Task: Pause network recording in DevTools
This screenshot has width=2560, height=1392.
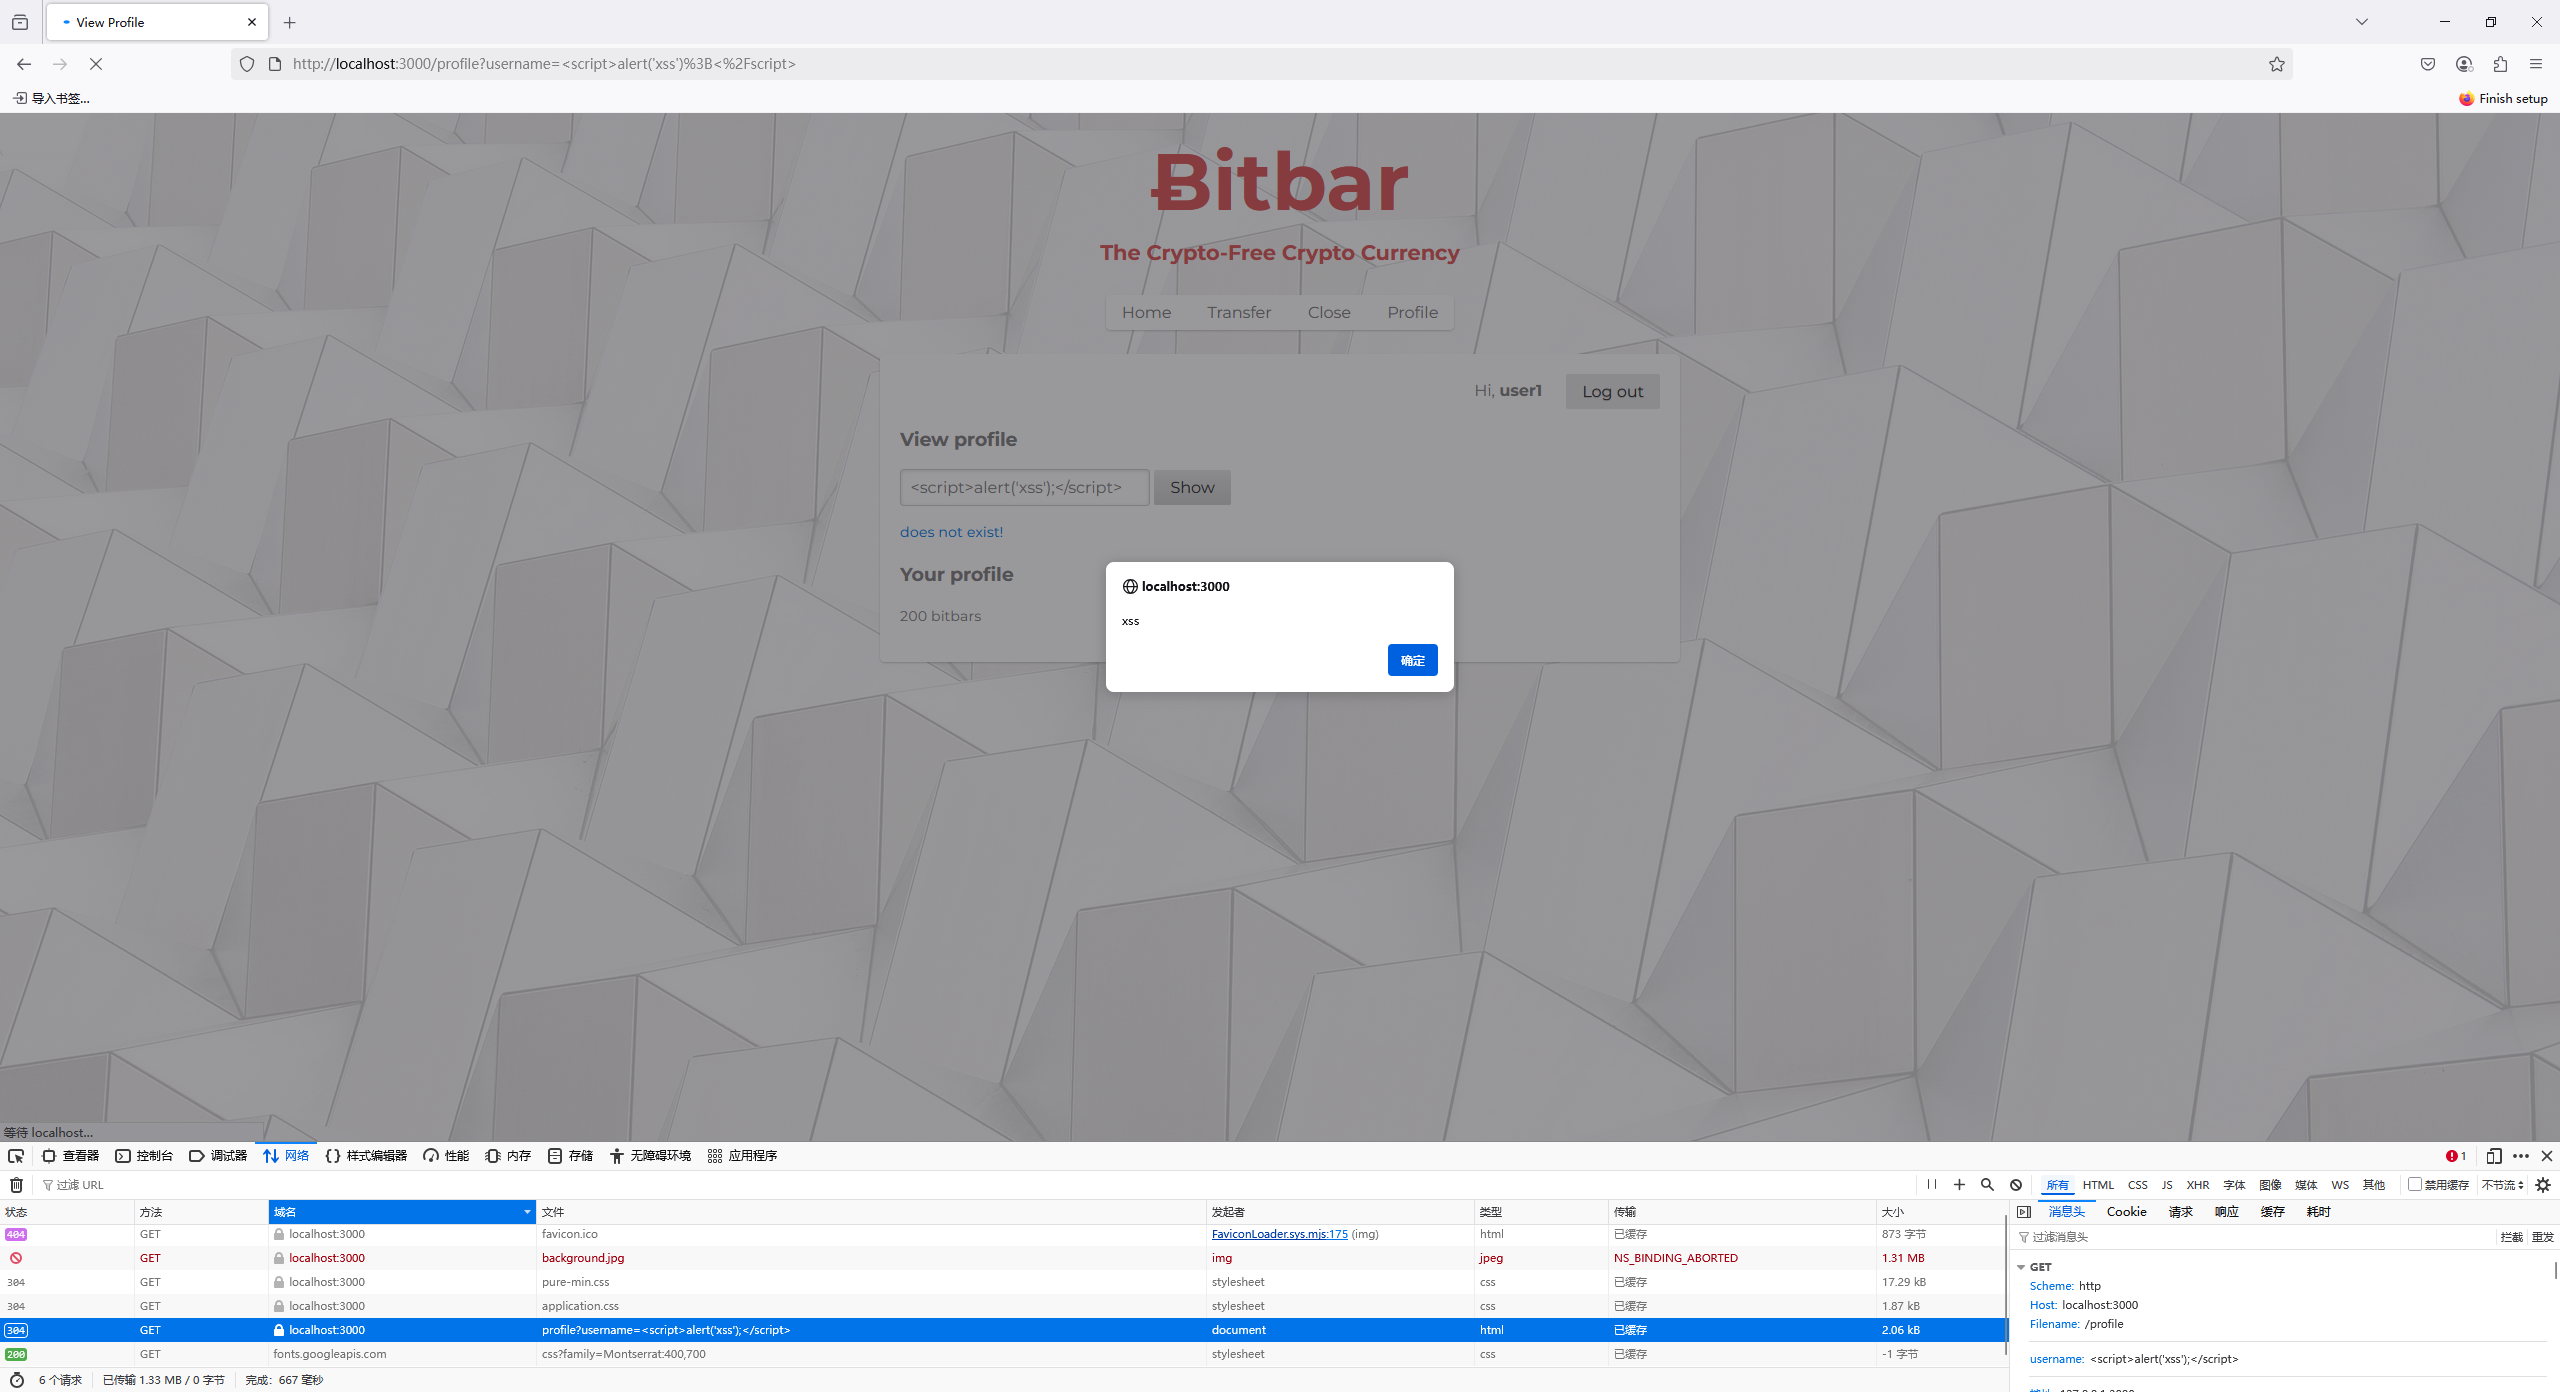Action: pyautogui.click(x=1932, y=1184)
